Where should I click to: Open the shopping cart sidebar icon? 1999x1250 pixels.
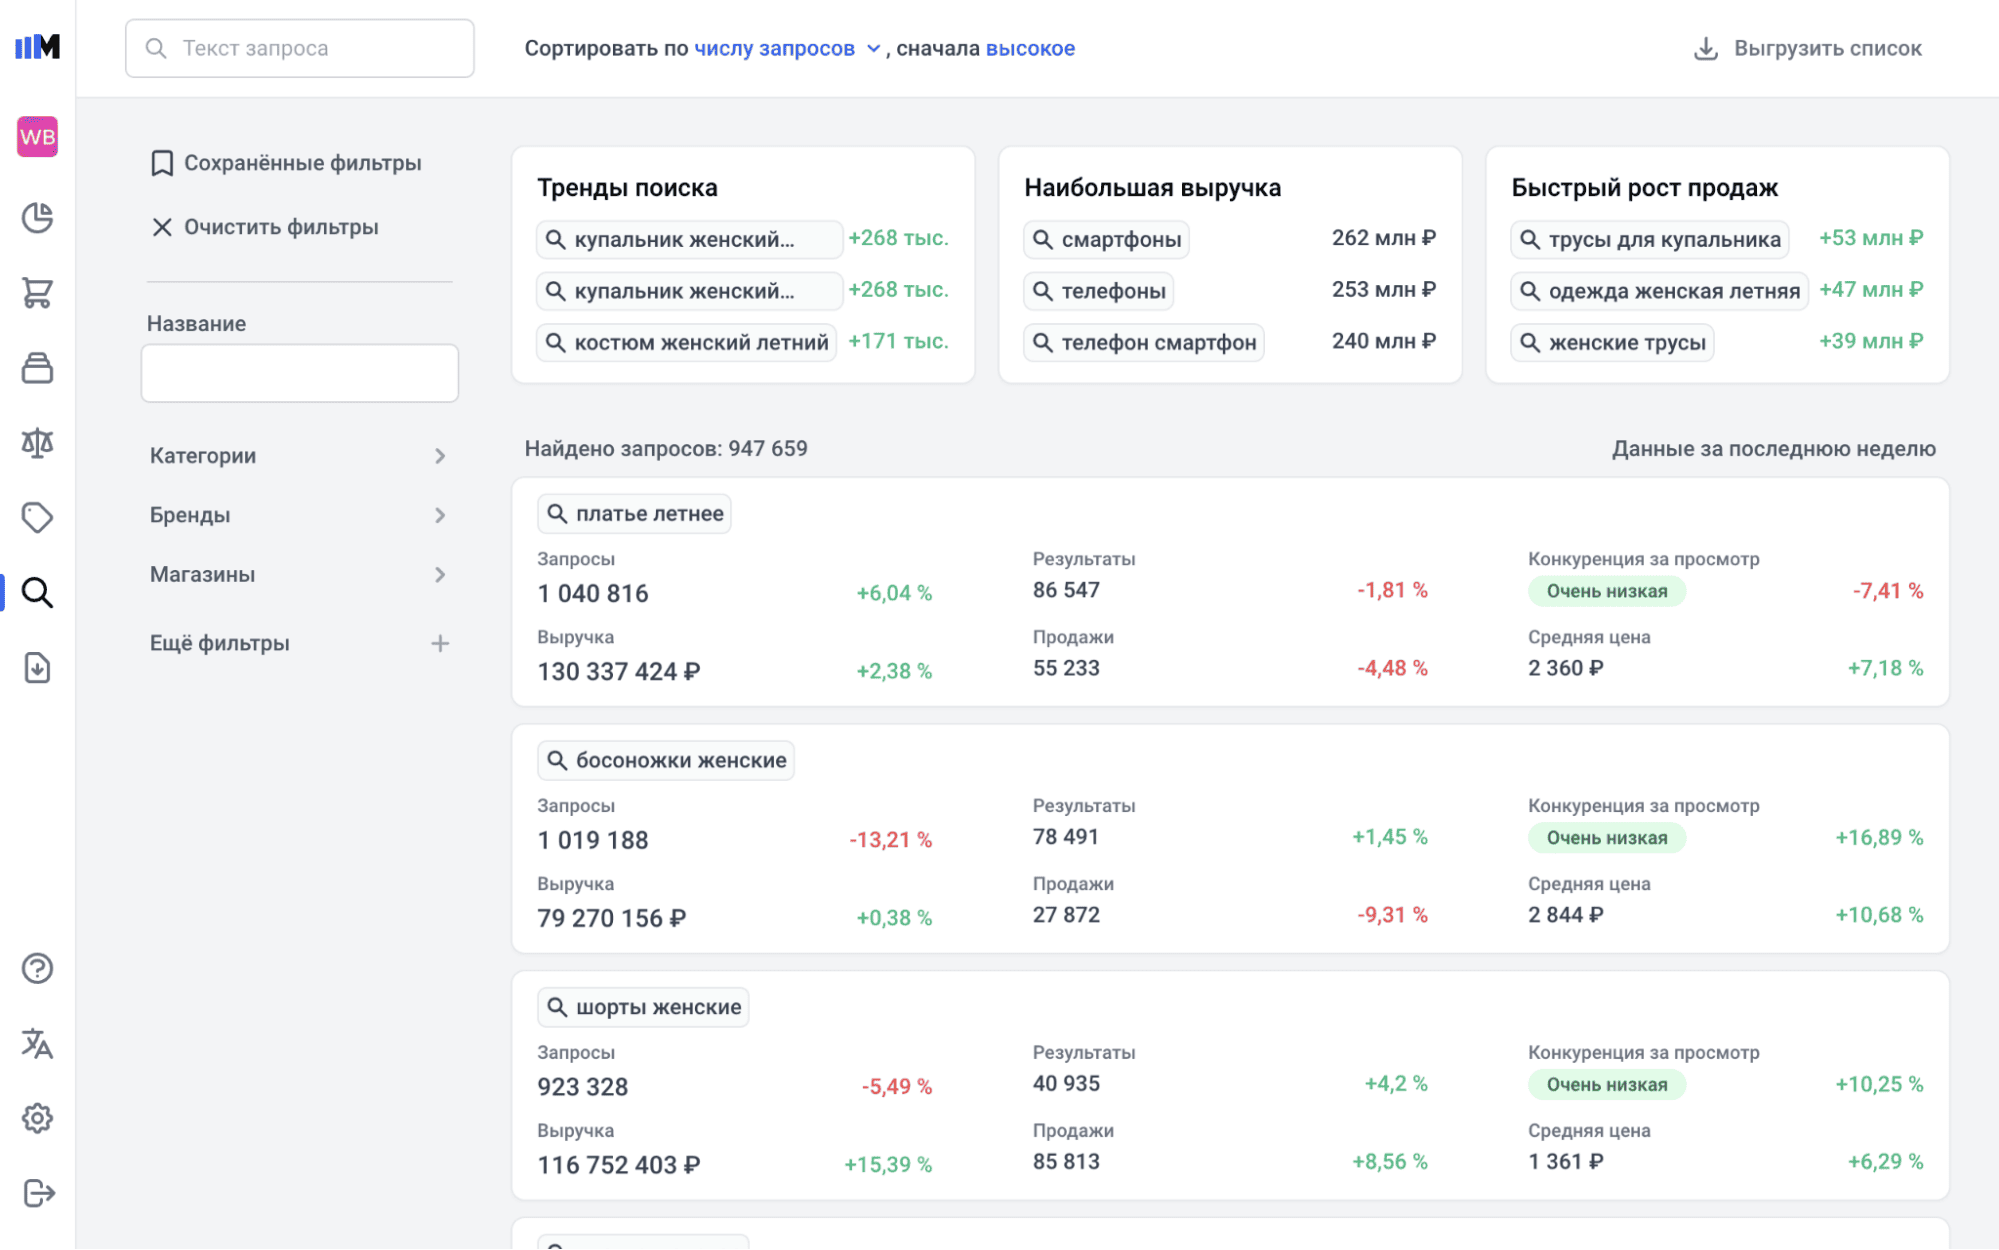[x=37, y=293]
